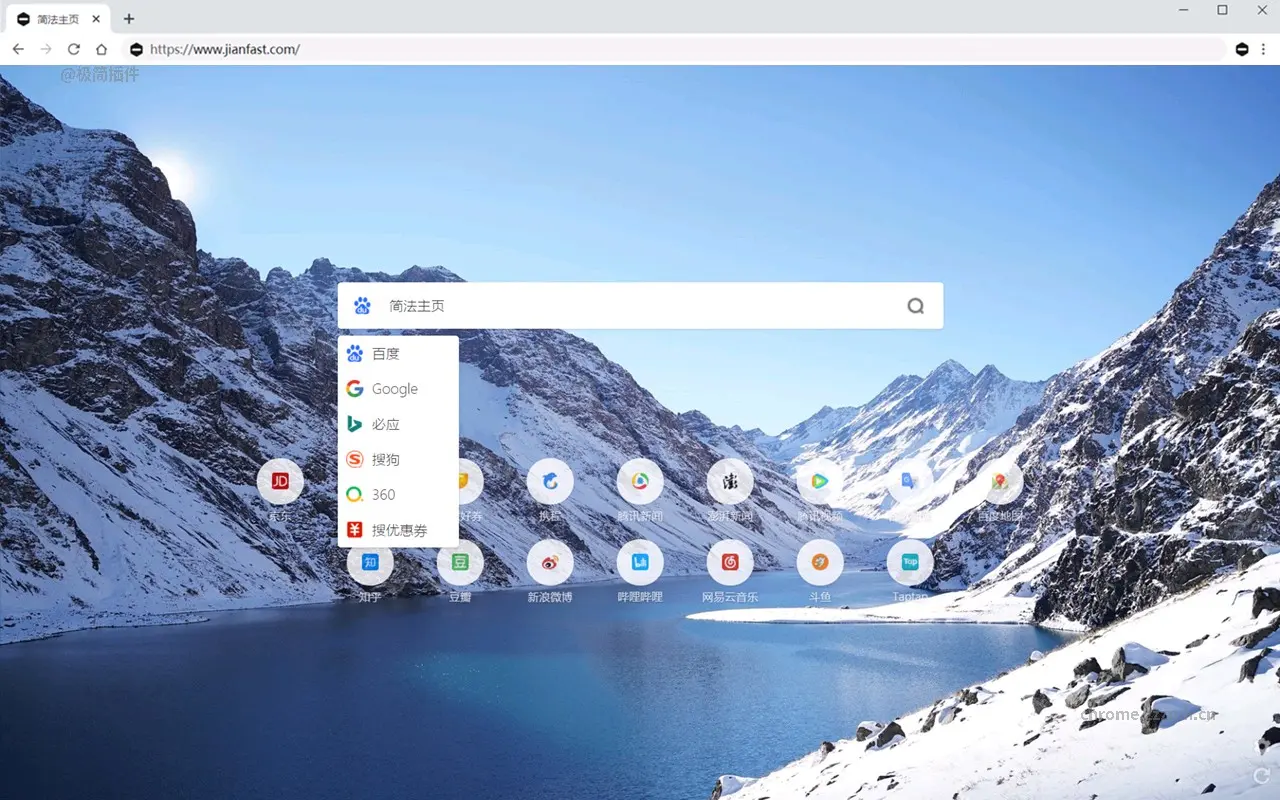
Task: Select 必应 from the search engine list
Action: point(386,424)
